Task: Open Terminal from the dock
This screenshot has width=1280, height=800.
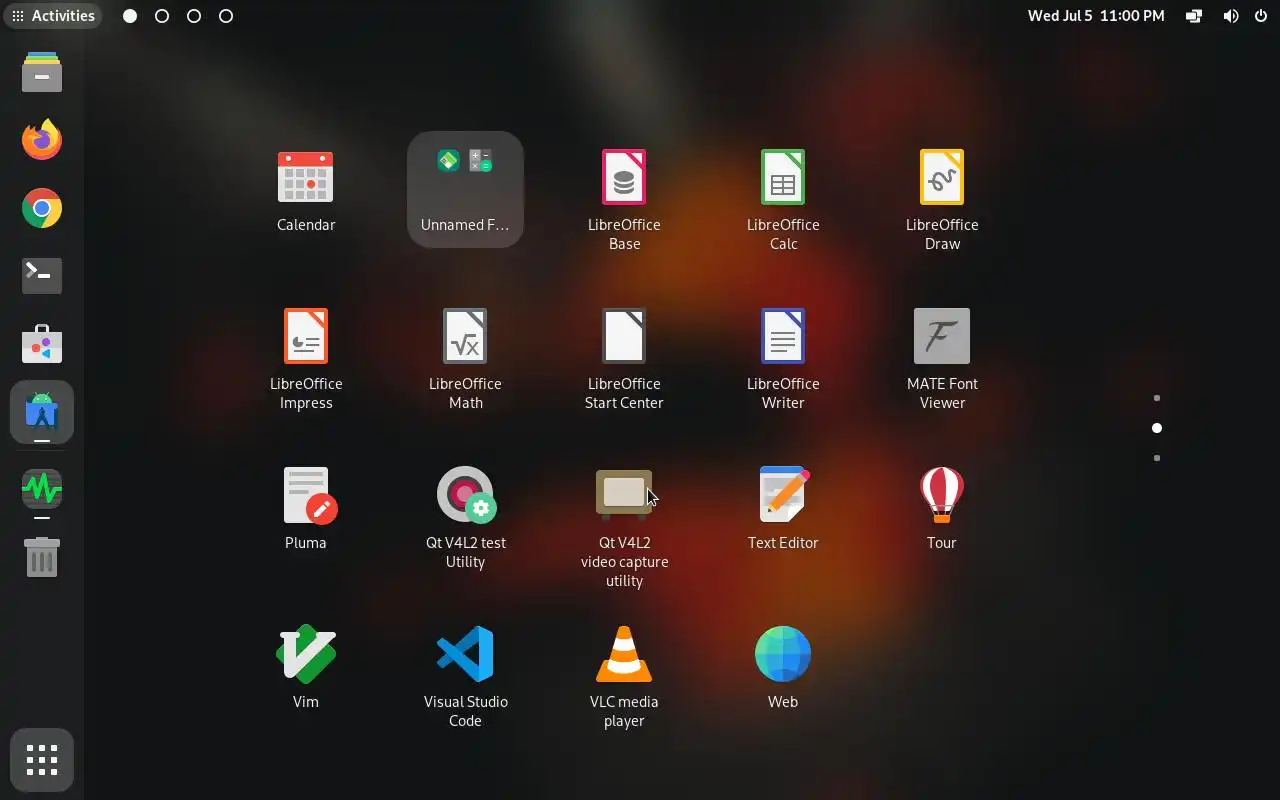Action: click(42, 275)
